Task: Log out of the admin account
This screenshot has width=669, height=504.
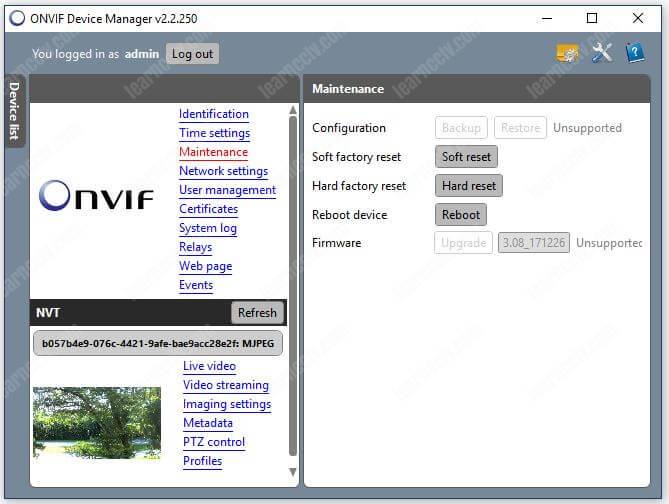Action: (192, 54)
